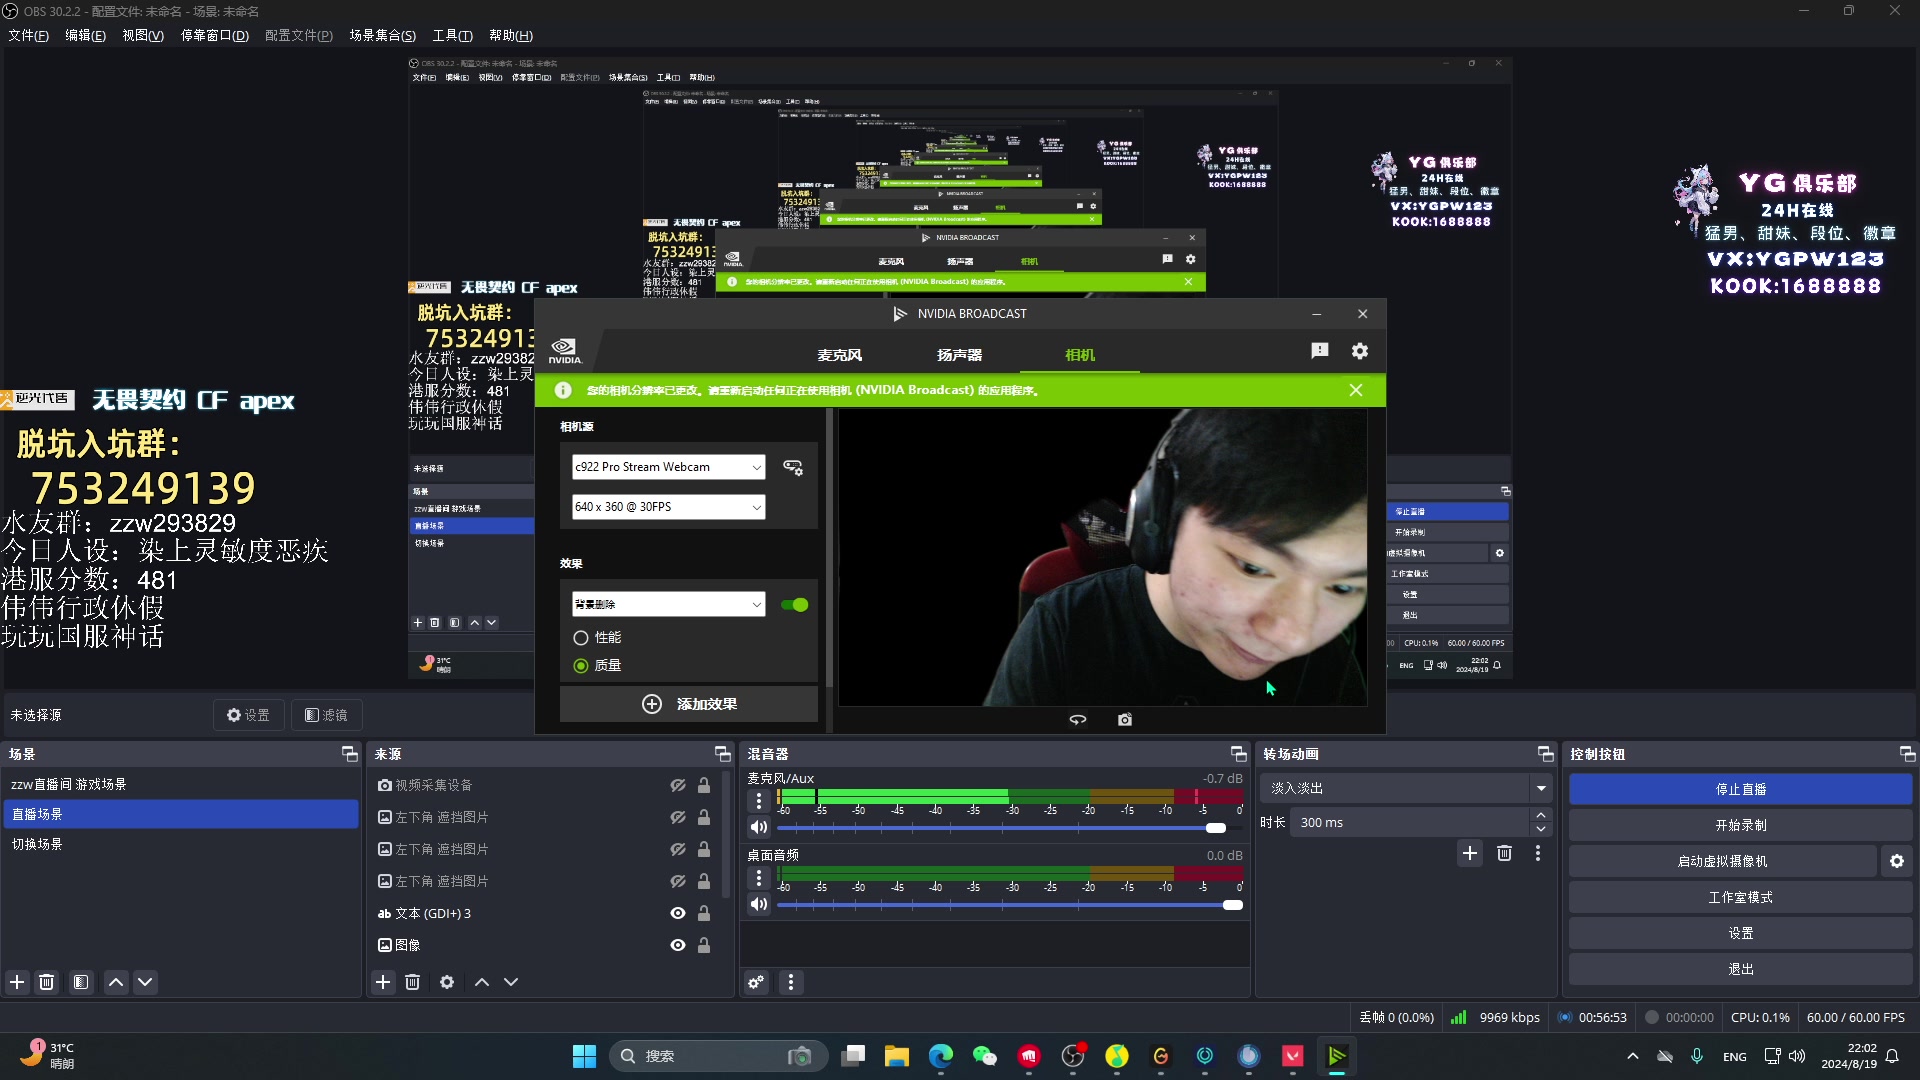This screenshot has height=1080, width=1920.
Task: Switch to the 扬声器 tab in Broadcast
Action: (959, 355)
